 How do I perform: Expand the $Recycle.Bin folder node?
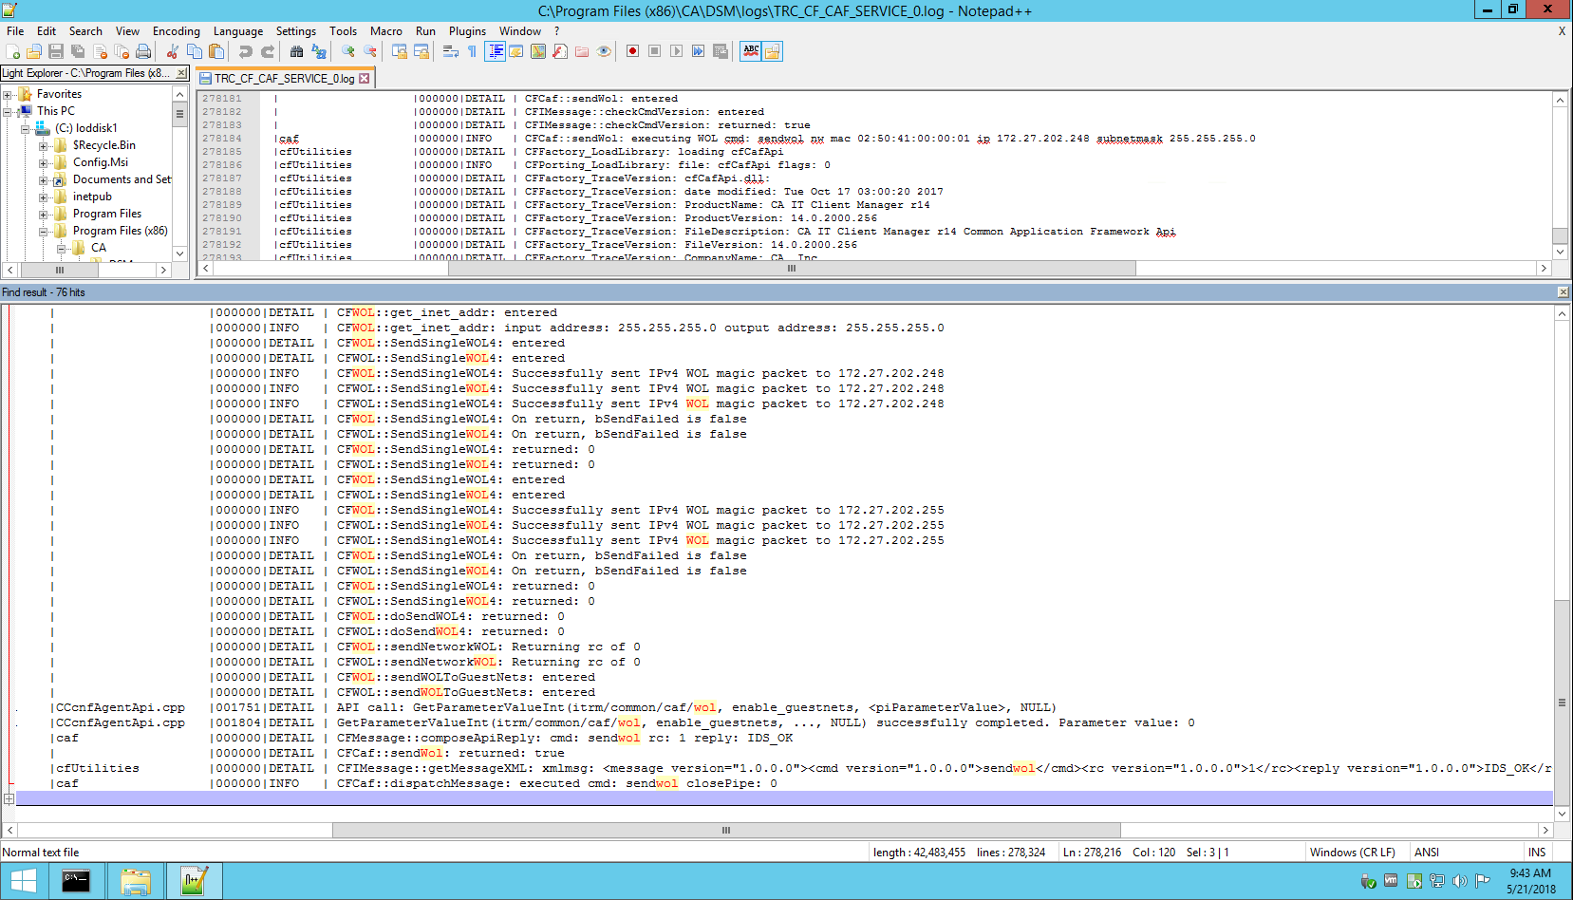click(43, 146)
